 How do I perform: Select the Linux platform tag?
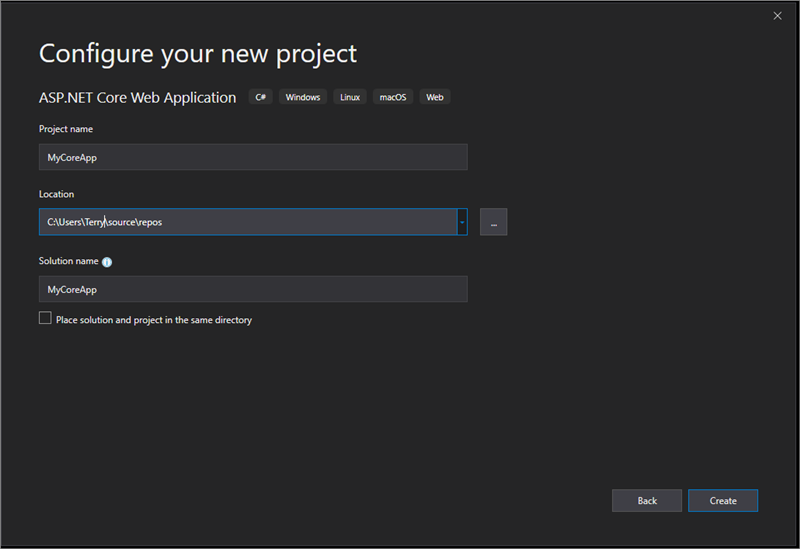349,97
